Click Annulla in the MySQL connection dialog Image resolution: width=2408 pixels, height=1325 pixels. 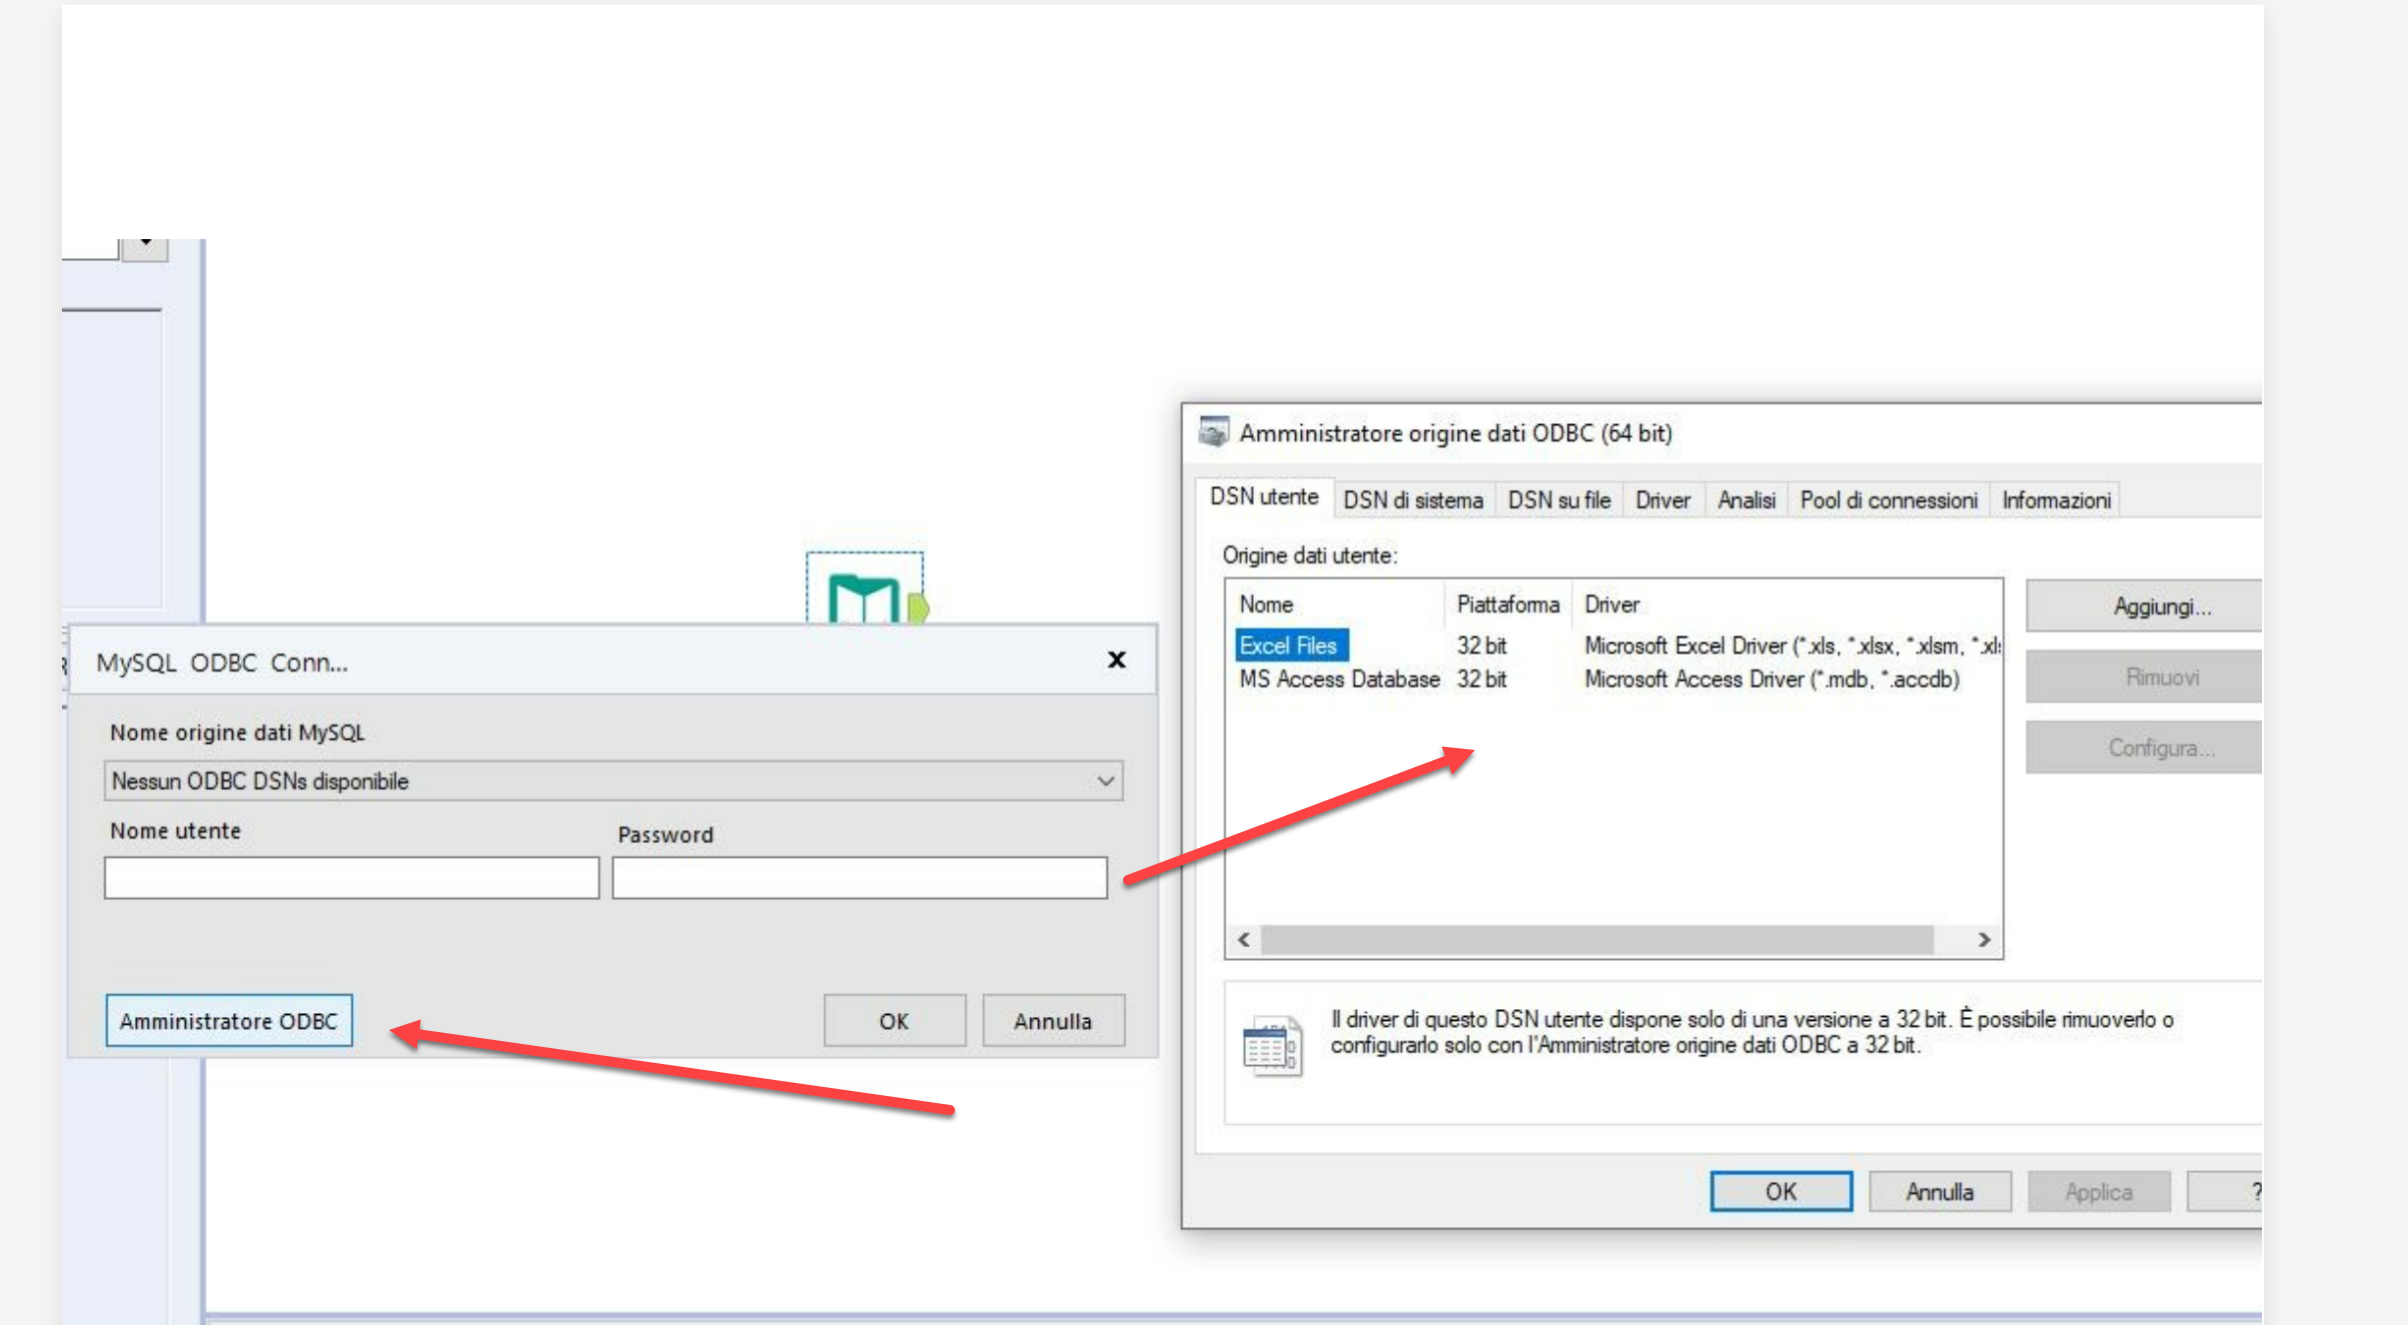point(1052,1020)
